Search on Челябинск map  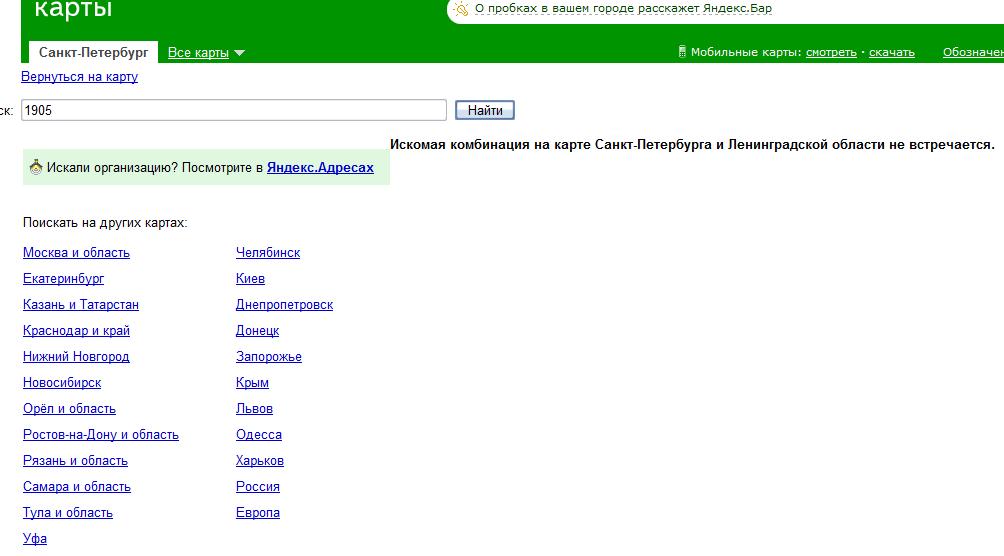coord(268,253)
